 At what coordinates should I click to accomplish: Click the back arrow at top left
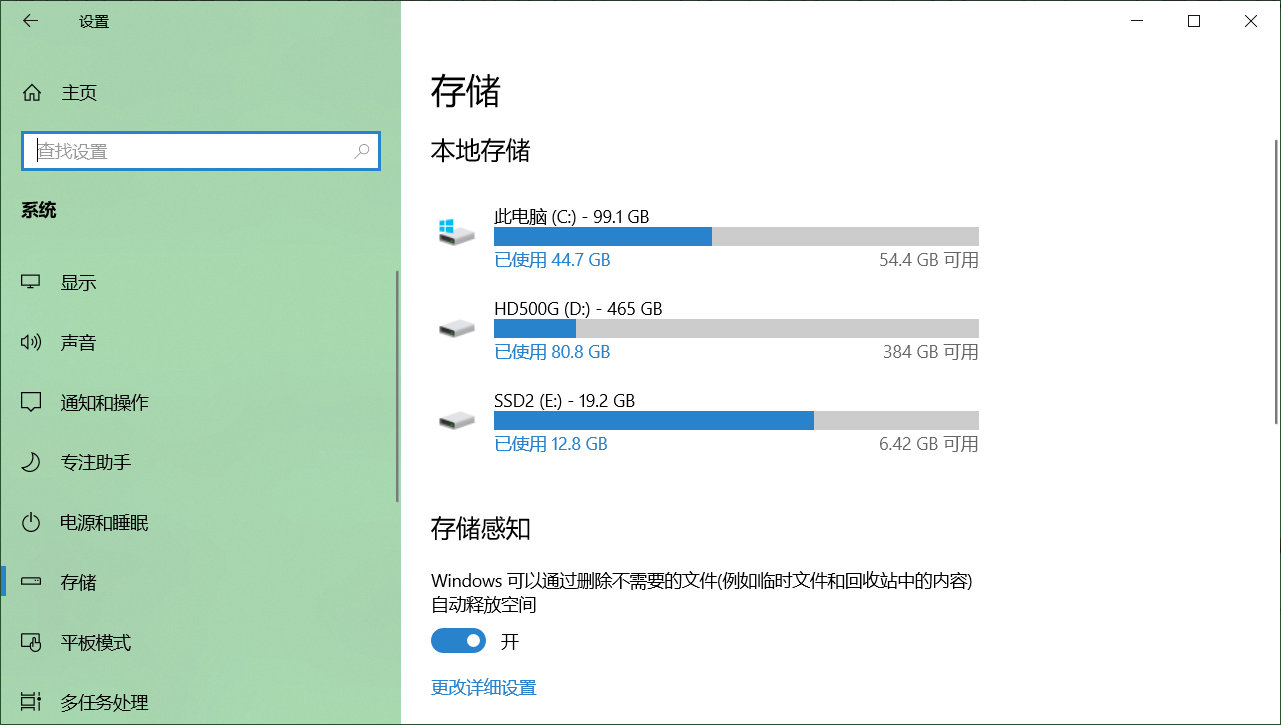click(29, 20)
